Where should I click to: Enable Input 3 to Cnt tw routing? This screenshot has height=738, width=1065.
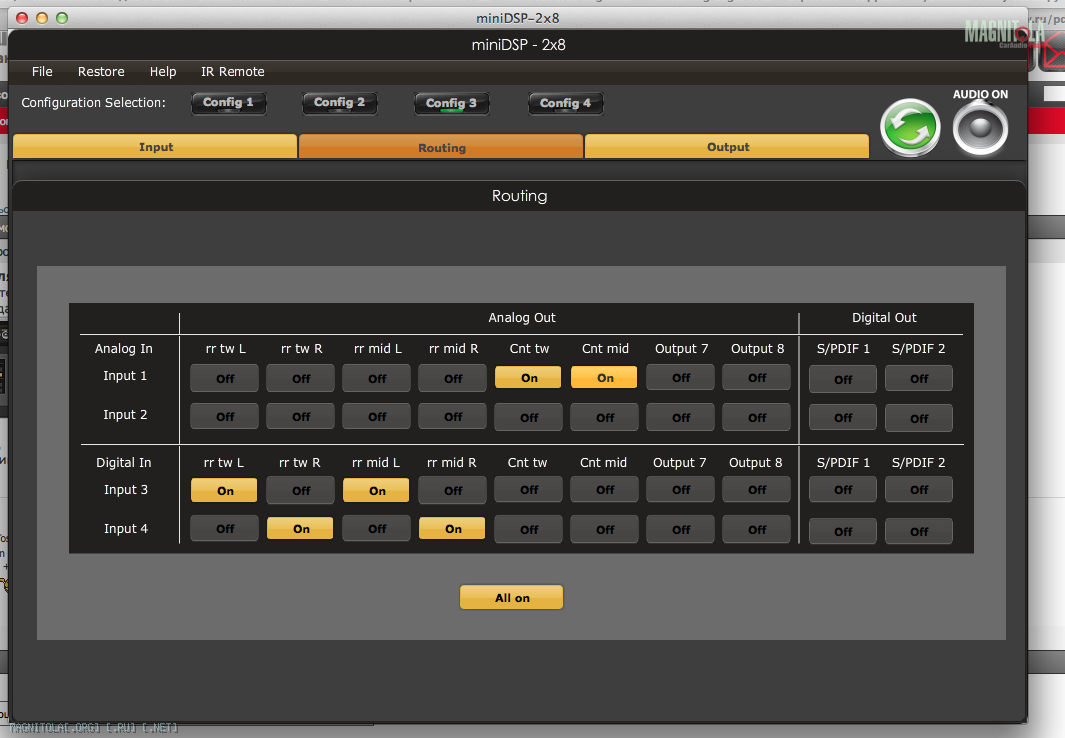coord(528,490)
